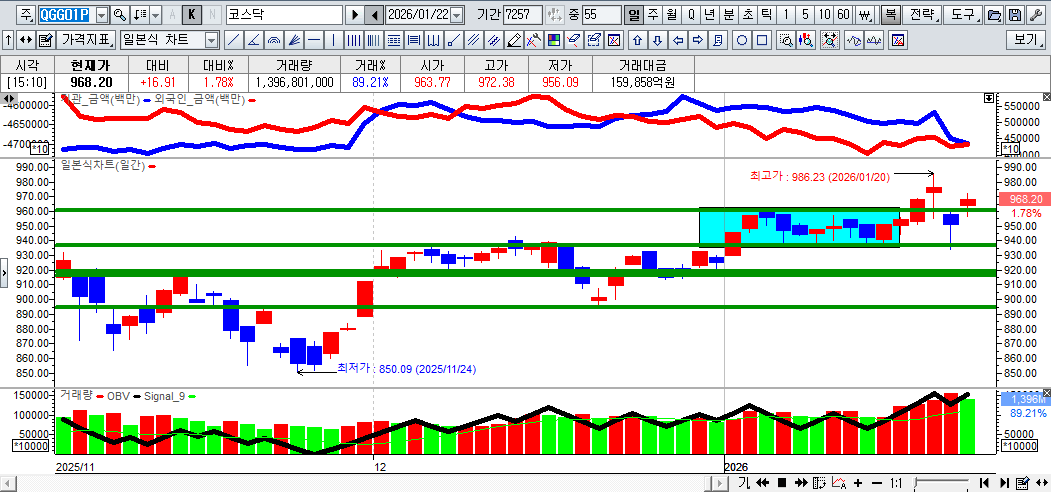The width and height of the screenshot is (1051, 492).
Task: Click the 가격지표 price indicator button
Action: (86, 40)
